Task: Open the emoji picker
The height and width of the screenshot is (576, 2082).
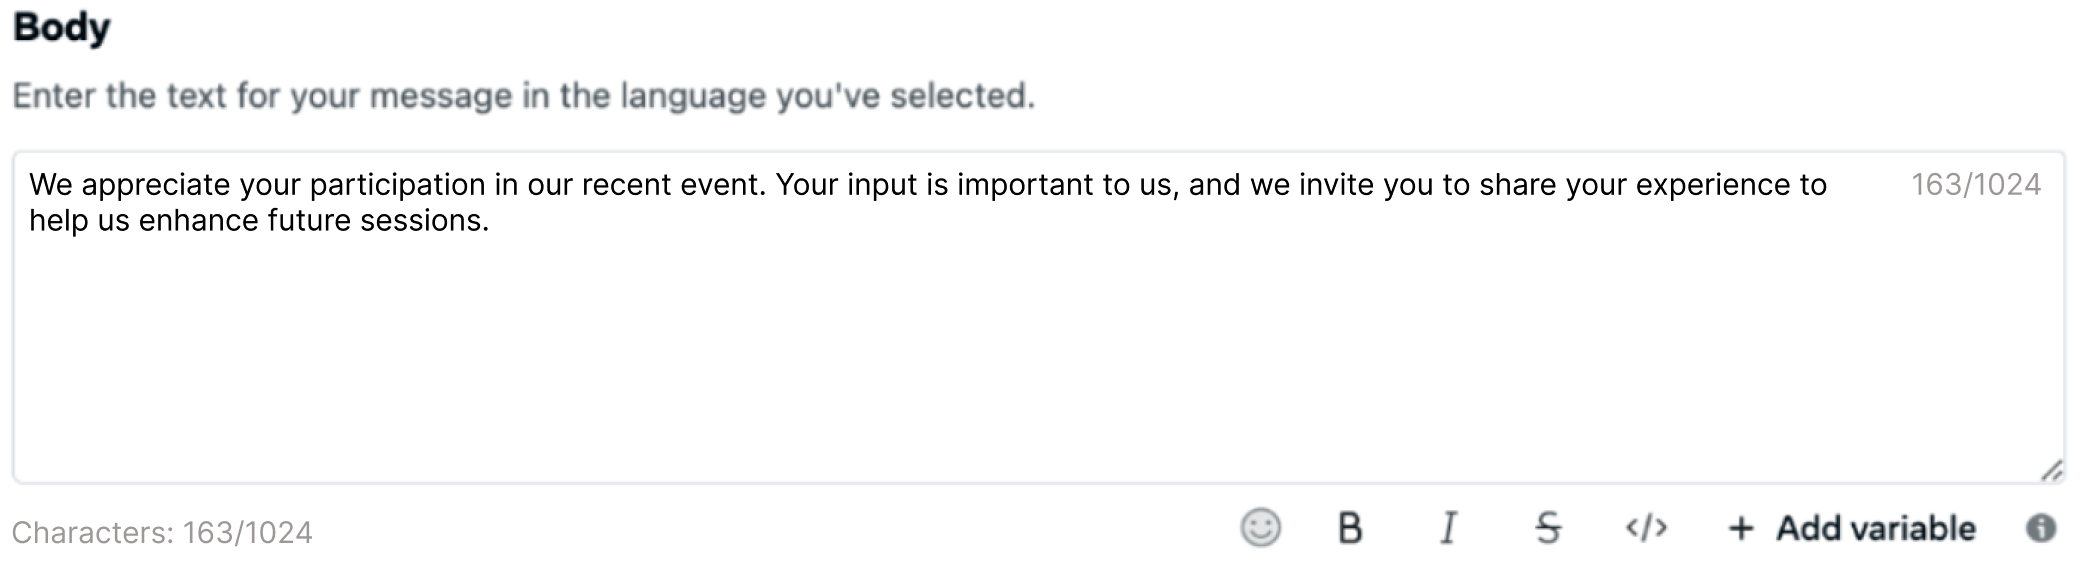Action: click(x=1260, y=527)
